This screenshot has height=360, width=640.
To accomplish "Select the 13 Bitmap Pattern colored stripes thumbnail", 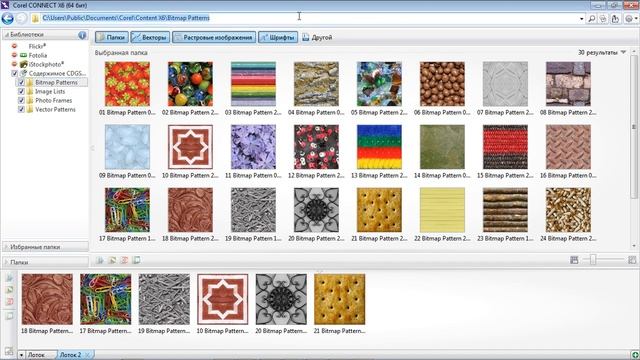I will click(379, 147).
